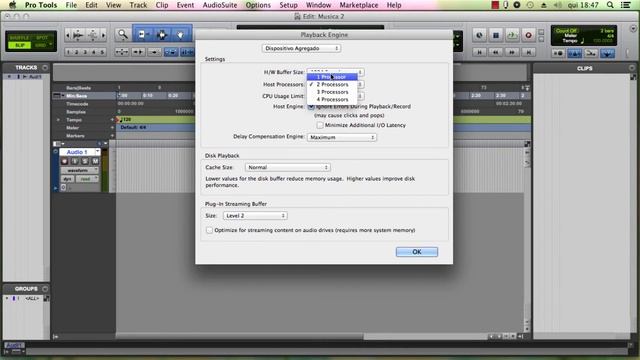Screen dimensions: 640x360
Task: Enable Minimize Additional I/O Latency checkbox
Action: [320, 125]
